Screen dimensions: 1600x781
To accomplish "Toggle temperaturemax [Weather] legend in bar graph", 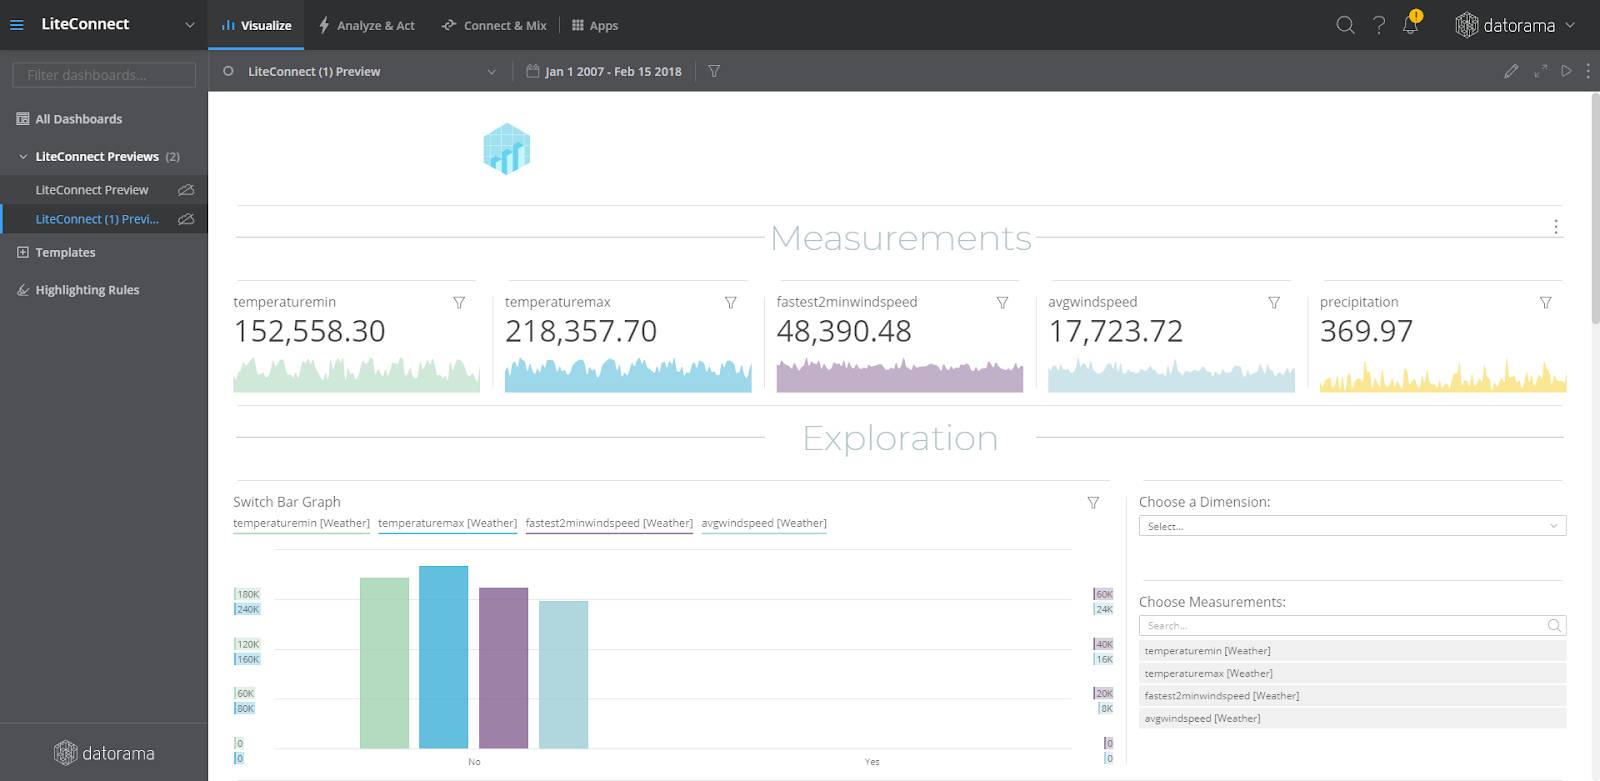I will pyautogui.click(x=447, y=523).
